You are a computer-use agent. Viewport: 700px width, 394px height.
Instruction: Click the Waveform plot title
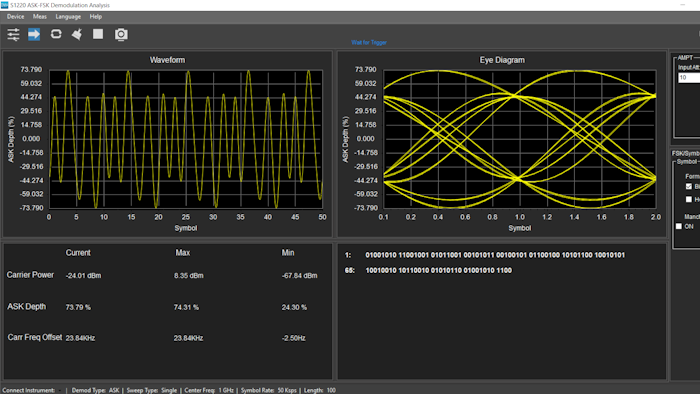click(167, 60)
